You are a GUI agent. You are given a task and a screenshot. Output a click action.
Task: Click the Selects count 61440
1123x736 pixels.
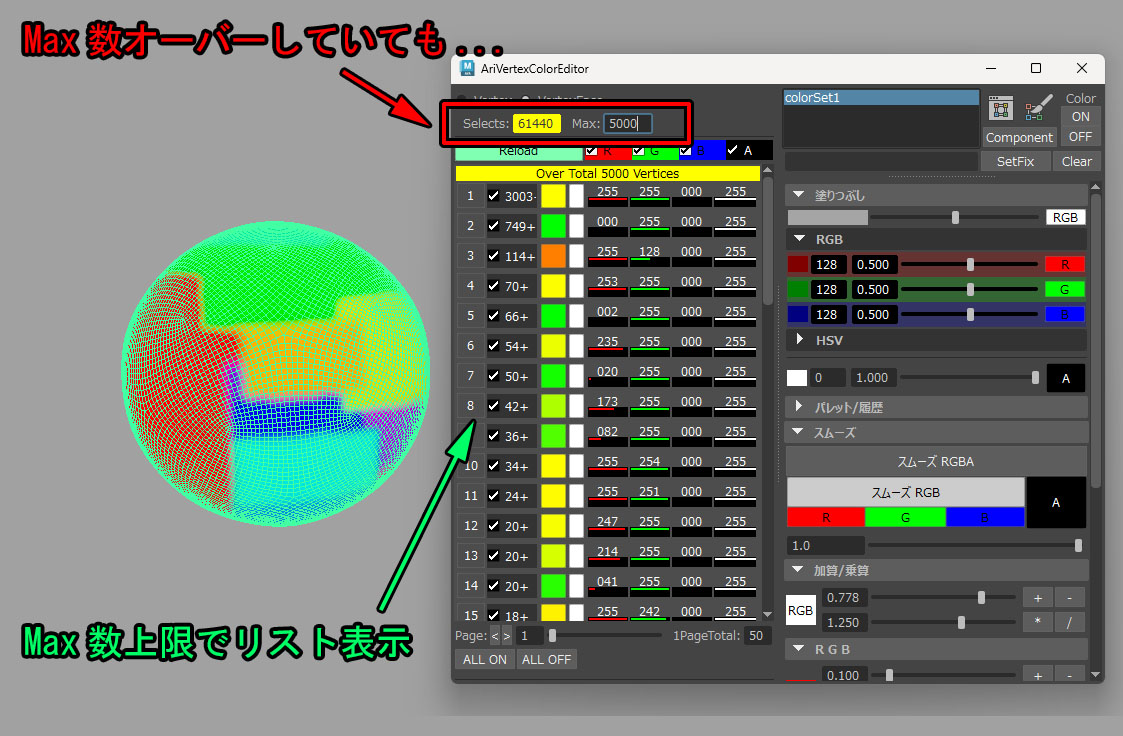coord(536,123)
